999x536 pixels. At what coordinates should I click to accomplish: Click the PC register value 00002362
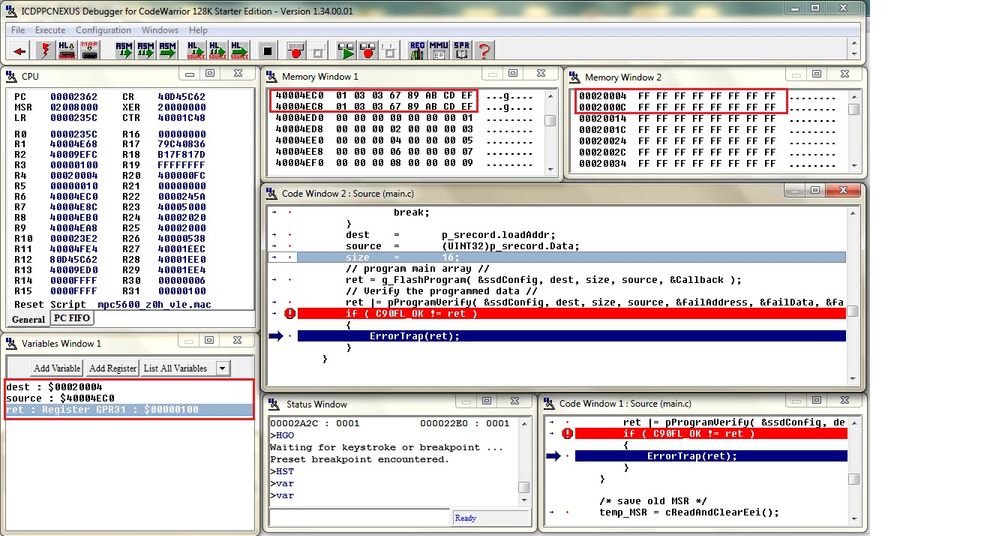[74, 97]
